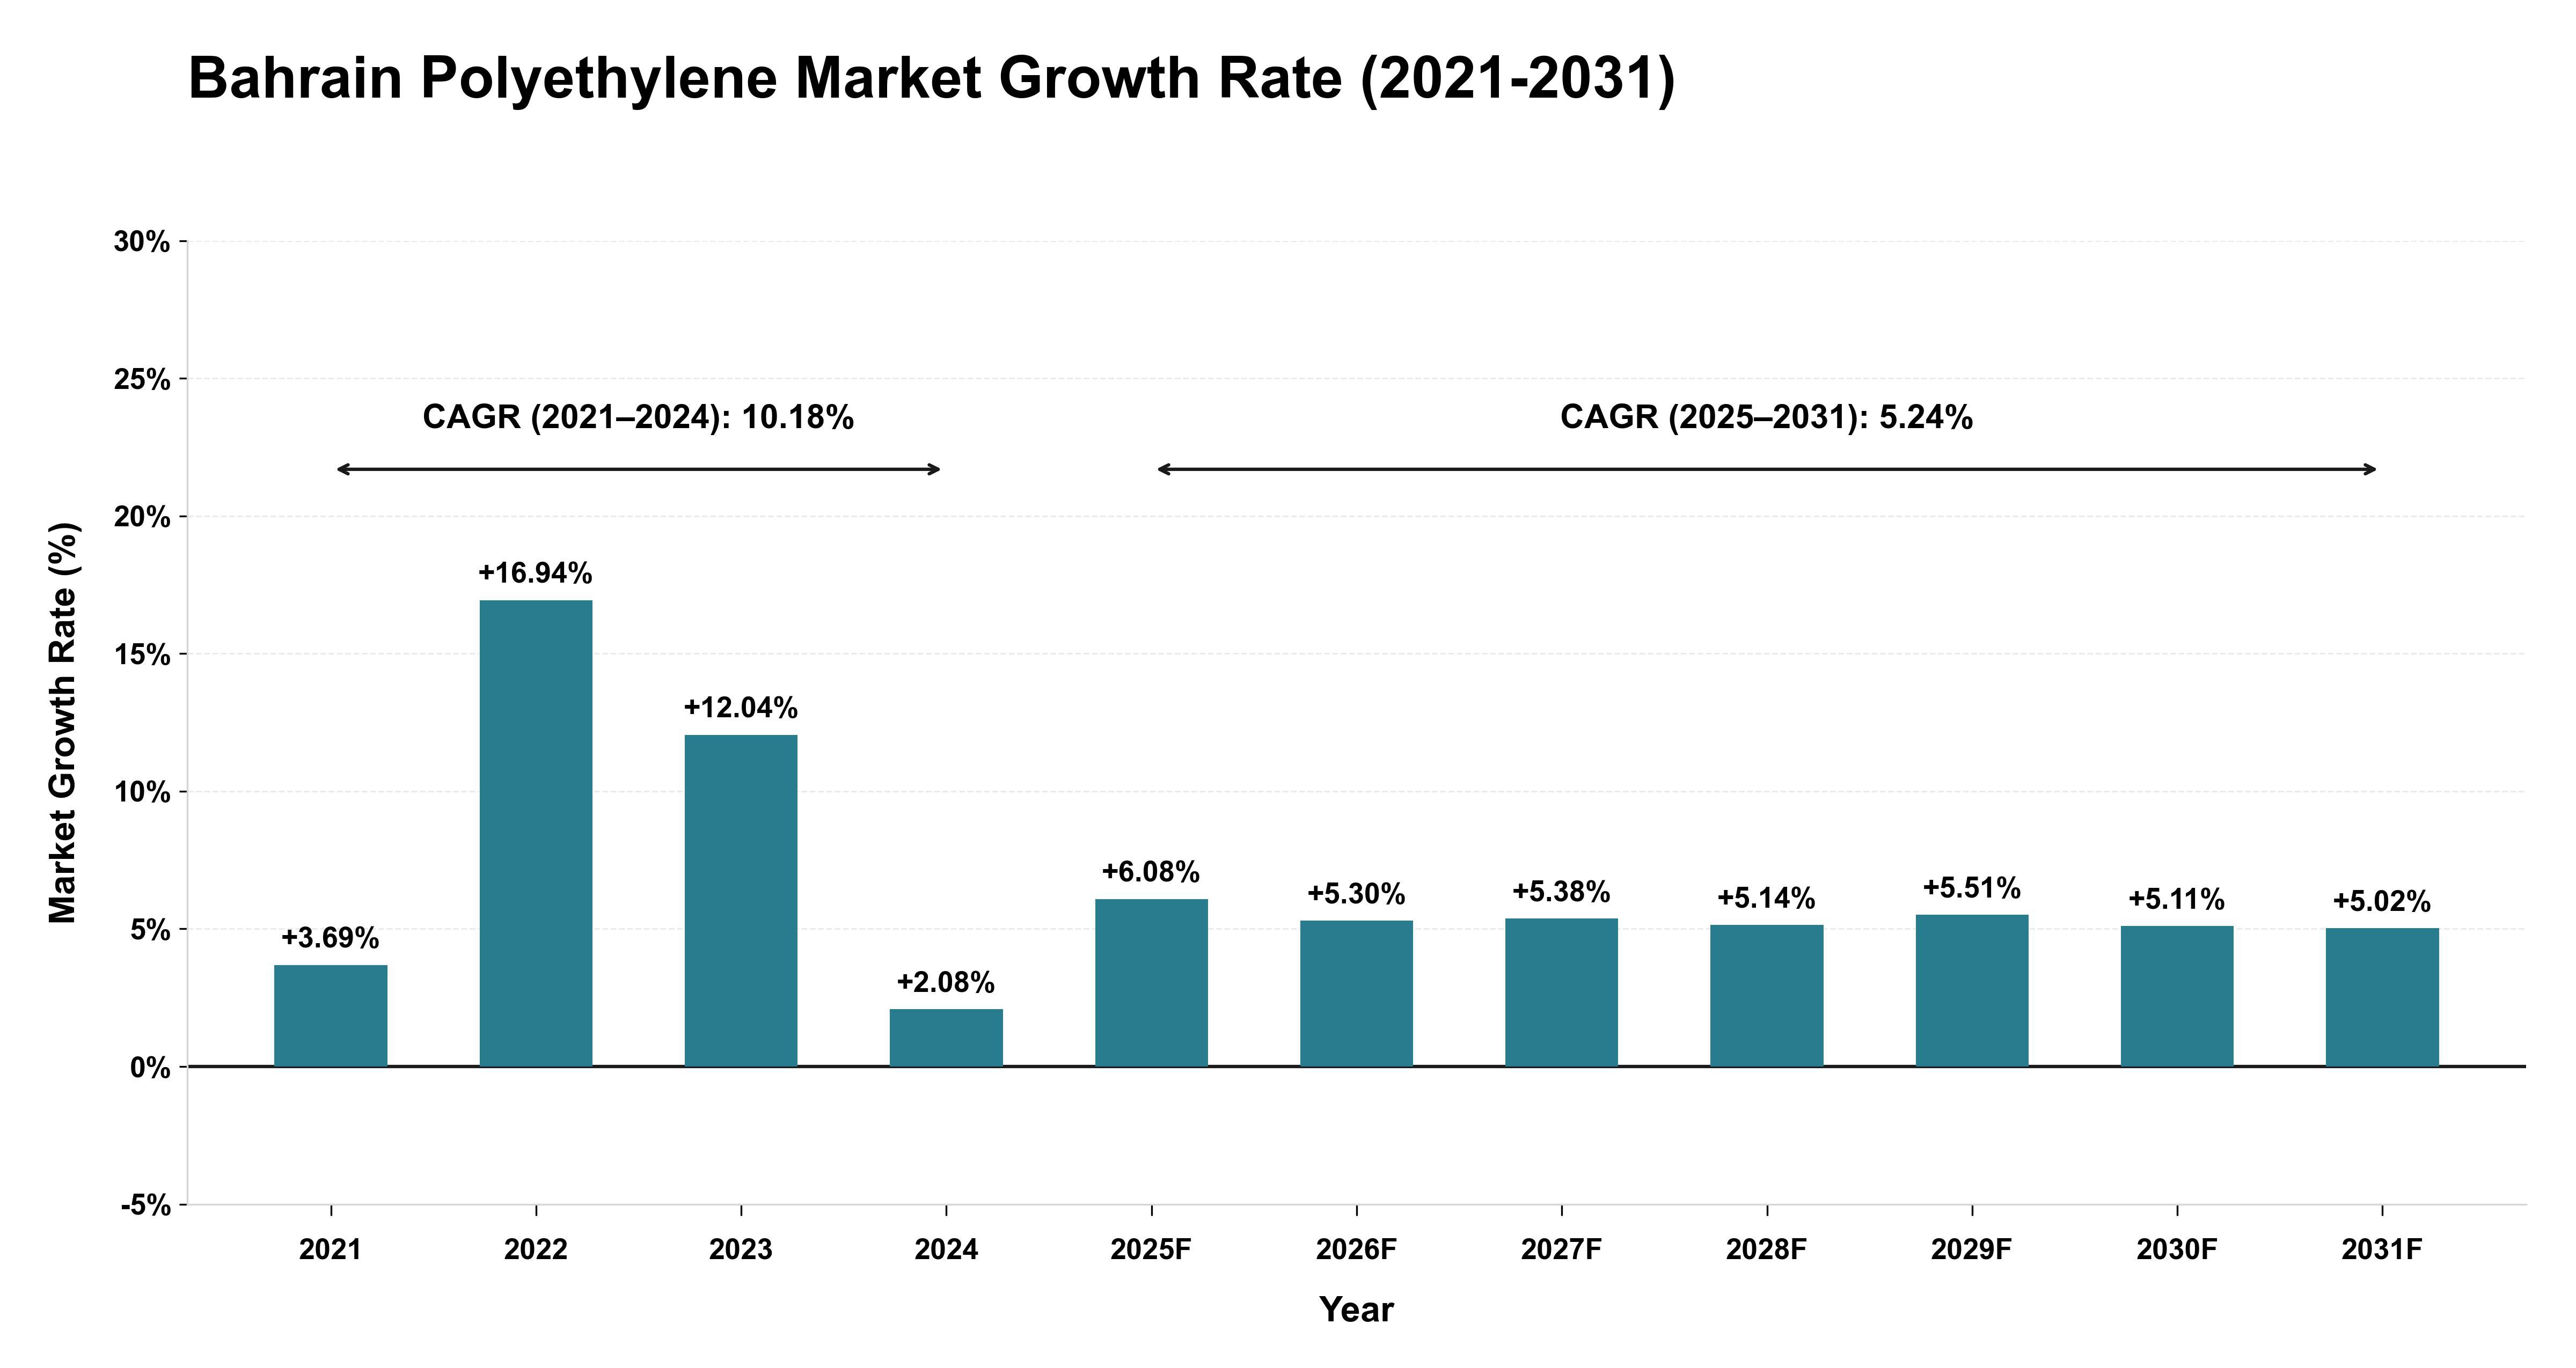Screen dimensions: 2576x1368
Task: Click the 'CAGR (2025–2031): 5.24%' annotation
Action: pos(1767,417)
